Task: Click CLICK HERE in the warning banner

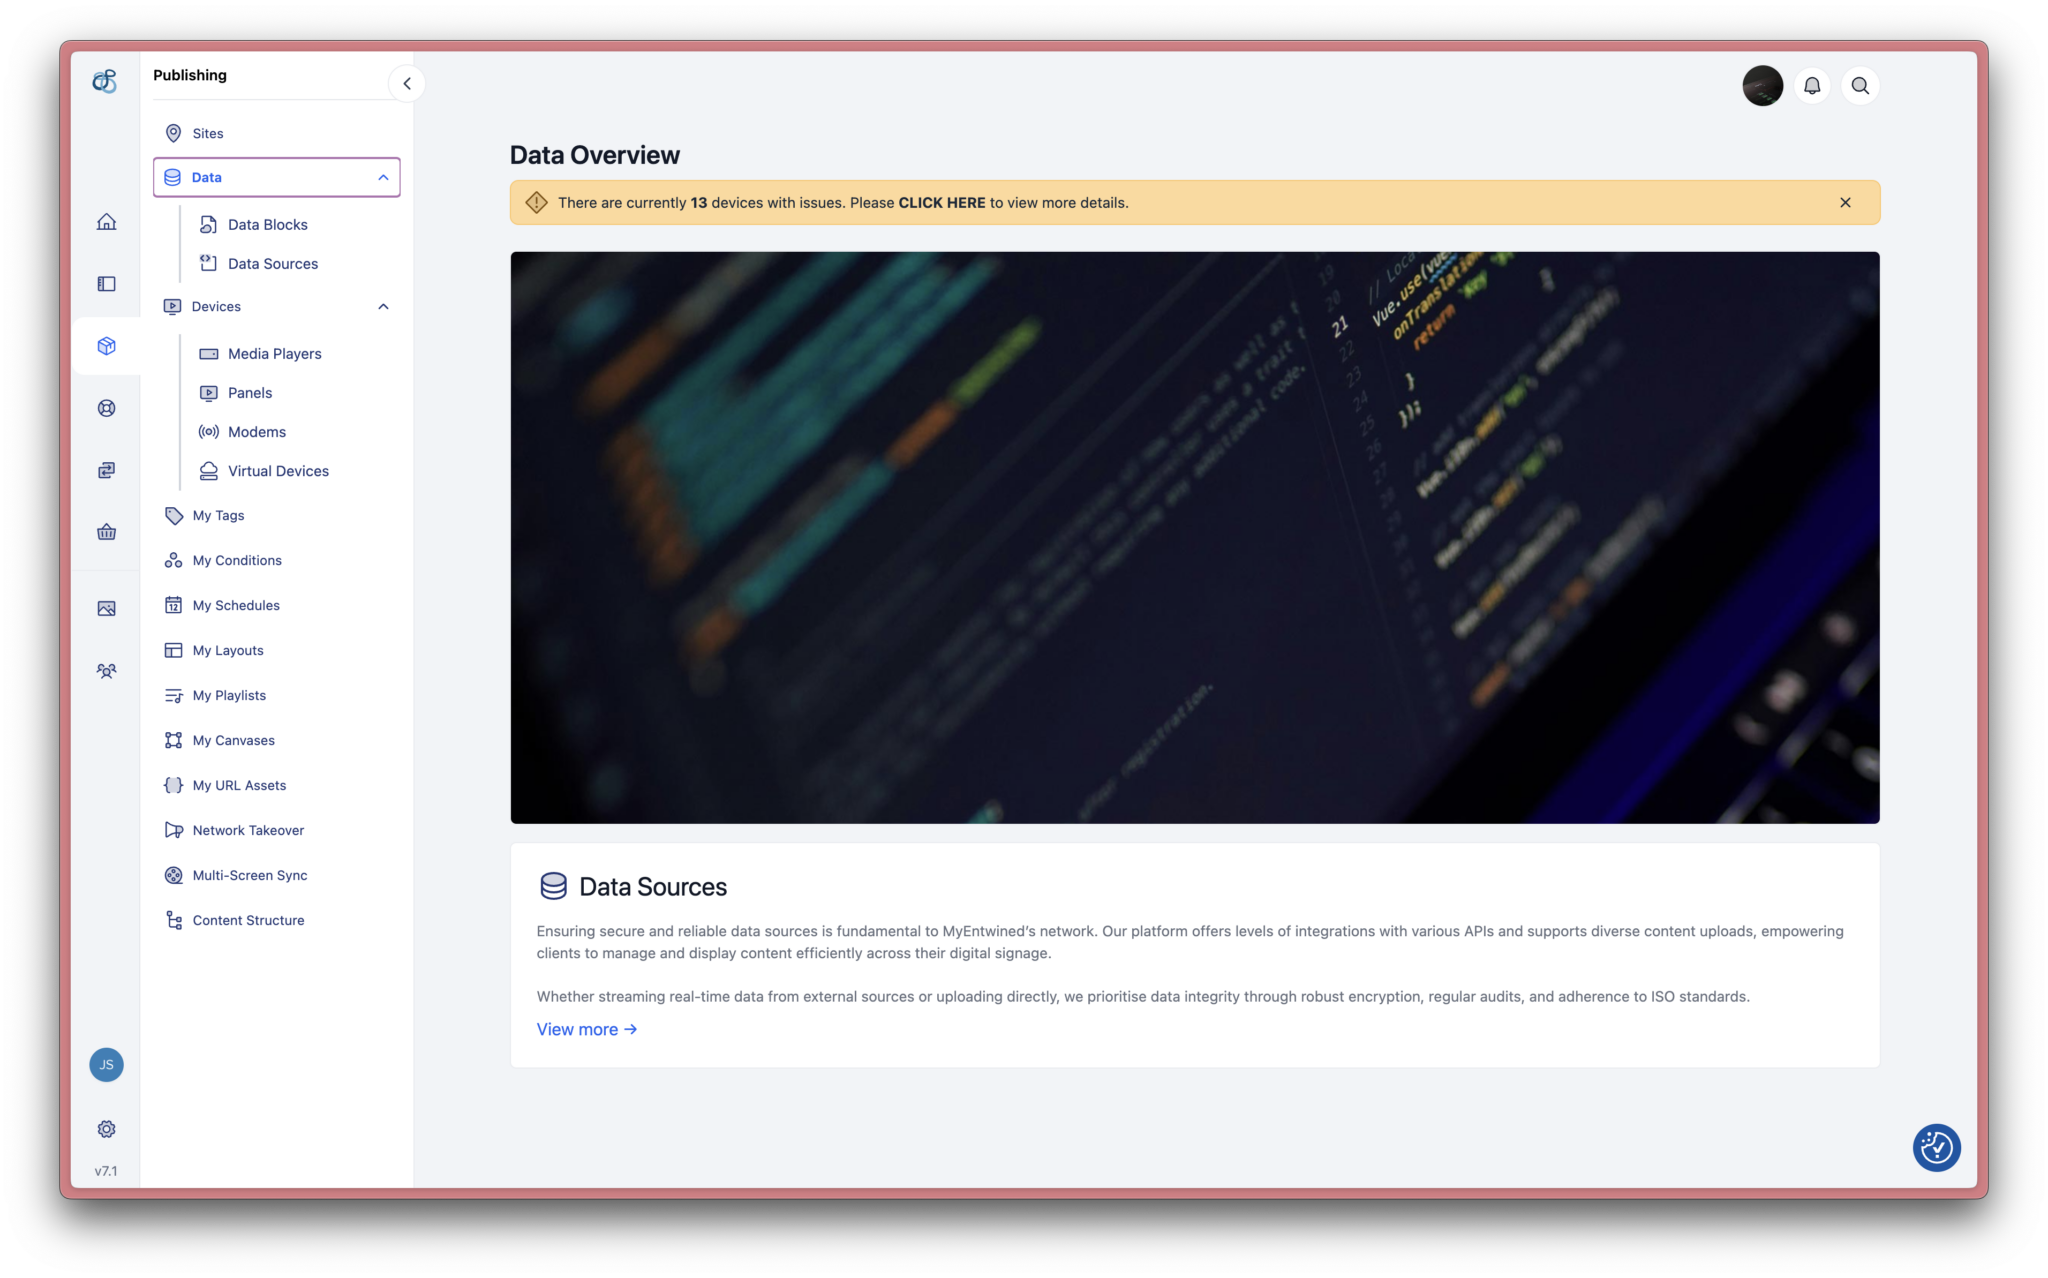Action: click(x=941, y=202)
